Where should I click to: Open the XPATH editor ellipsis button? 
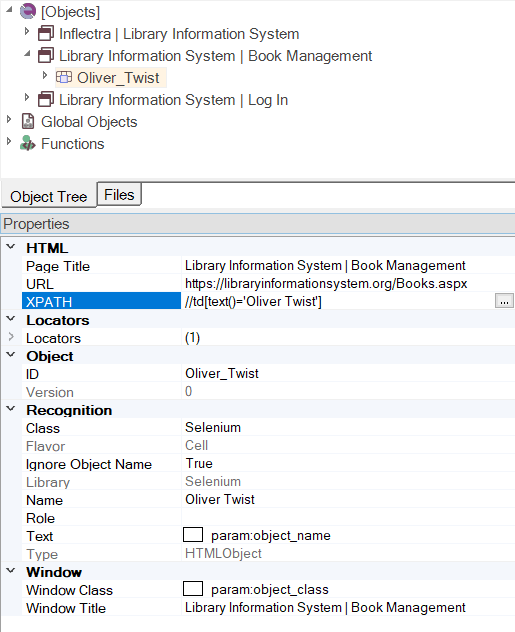click(504, 301)
